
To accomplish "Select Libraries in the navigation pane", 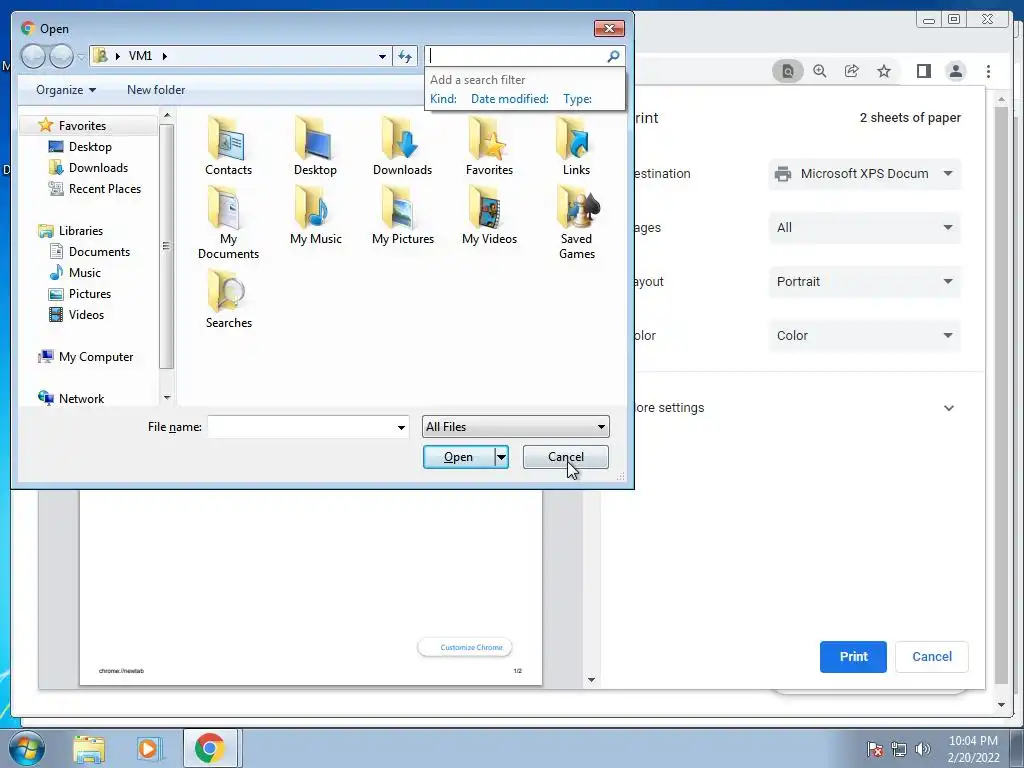I will click(80, 231).
